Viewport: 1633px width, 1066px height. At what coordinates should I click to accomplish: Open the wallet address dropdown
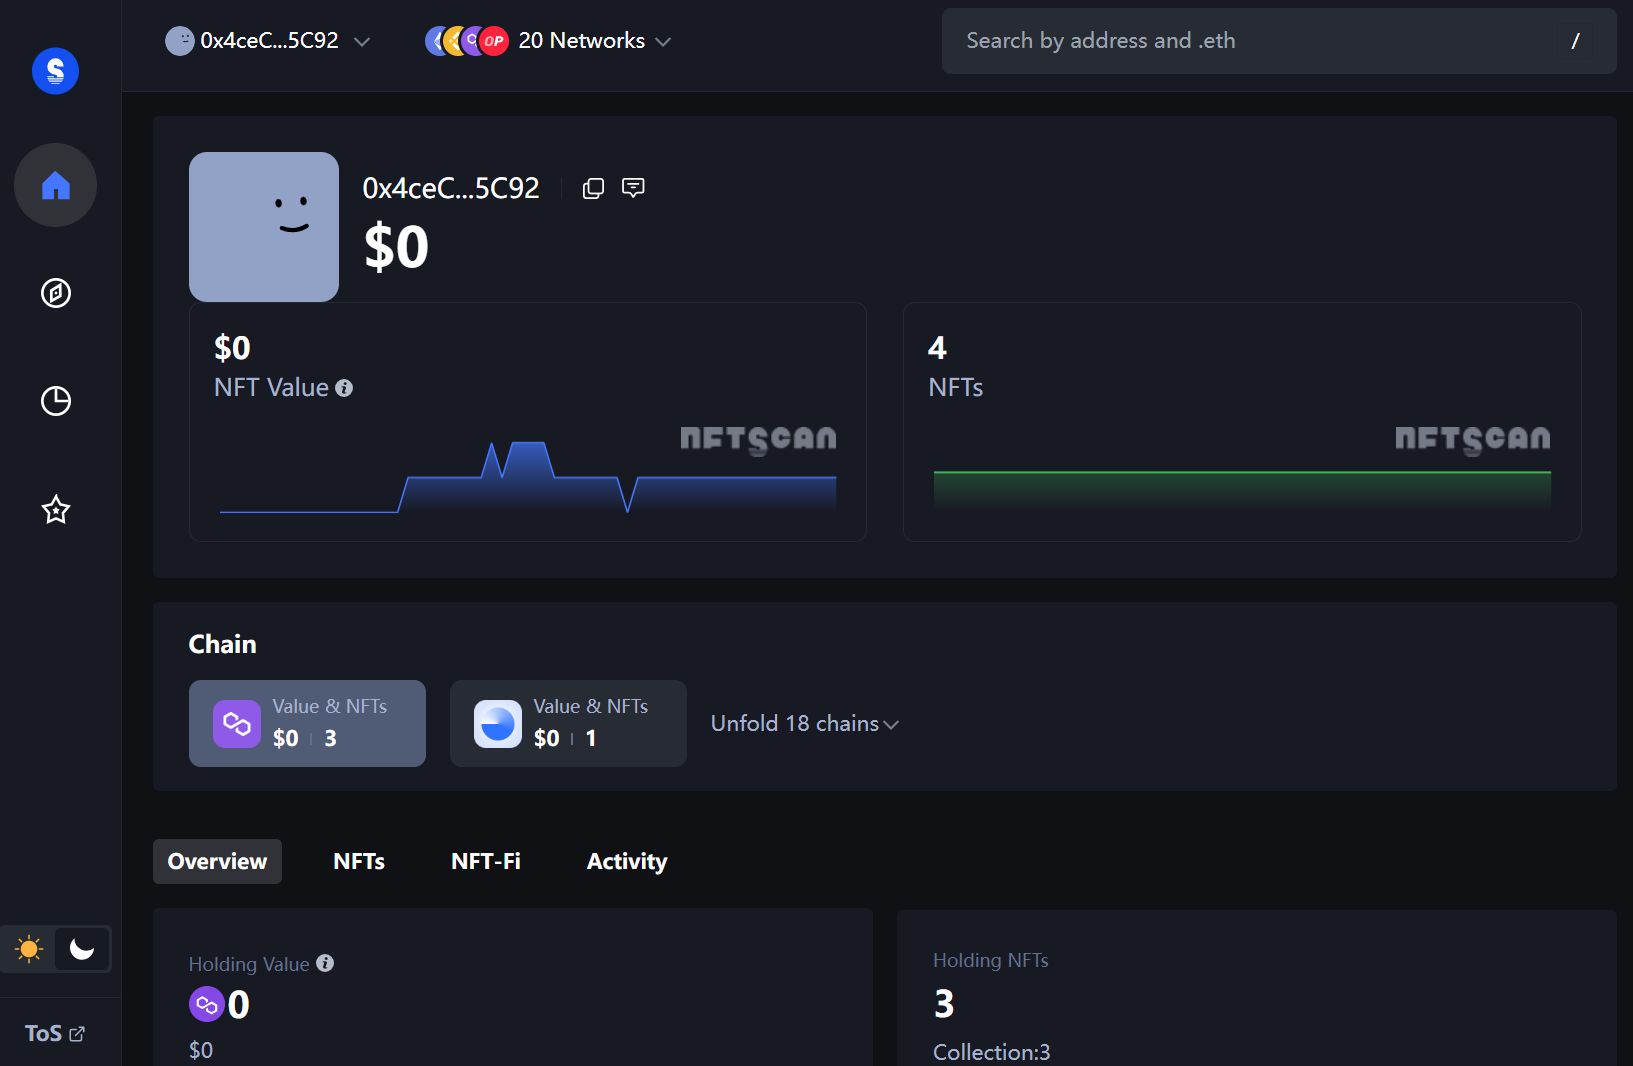[x=268, y=41]
